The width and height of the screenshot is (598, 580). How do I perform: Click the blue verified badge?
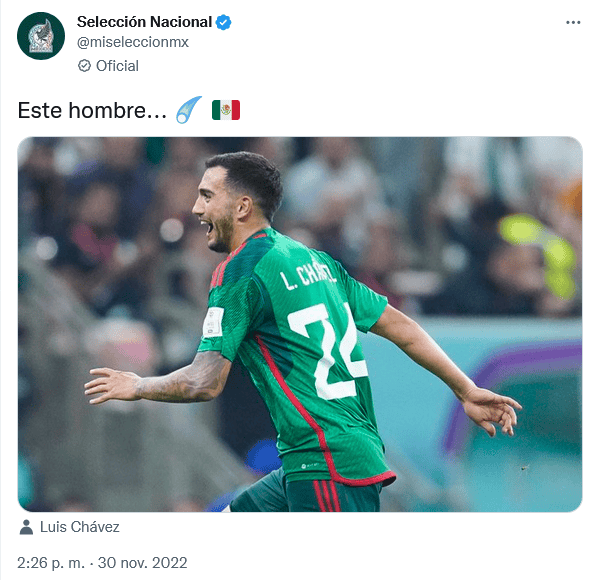click(223, 22)
